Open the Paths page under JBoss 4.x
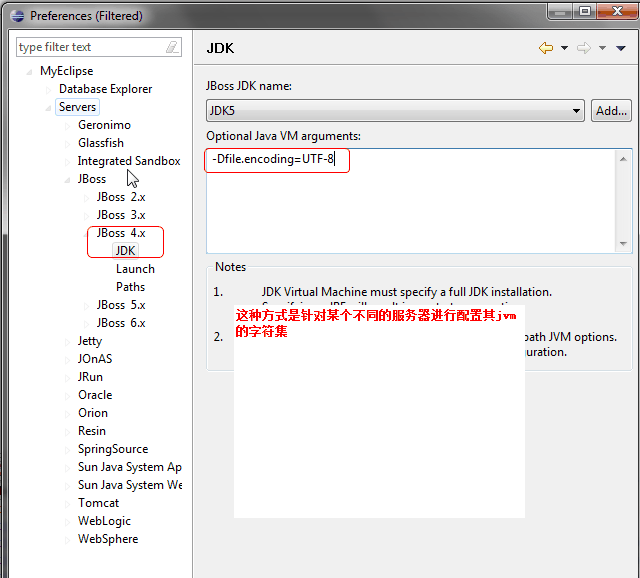This screenshot has height=578, width=640. [130, 287]
